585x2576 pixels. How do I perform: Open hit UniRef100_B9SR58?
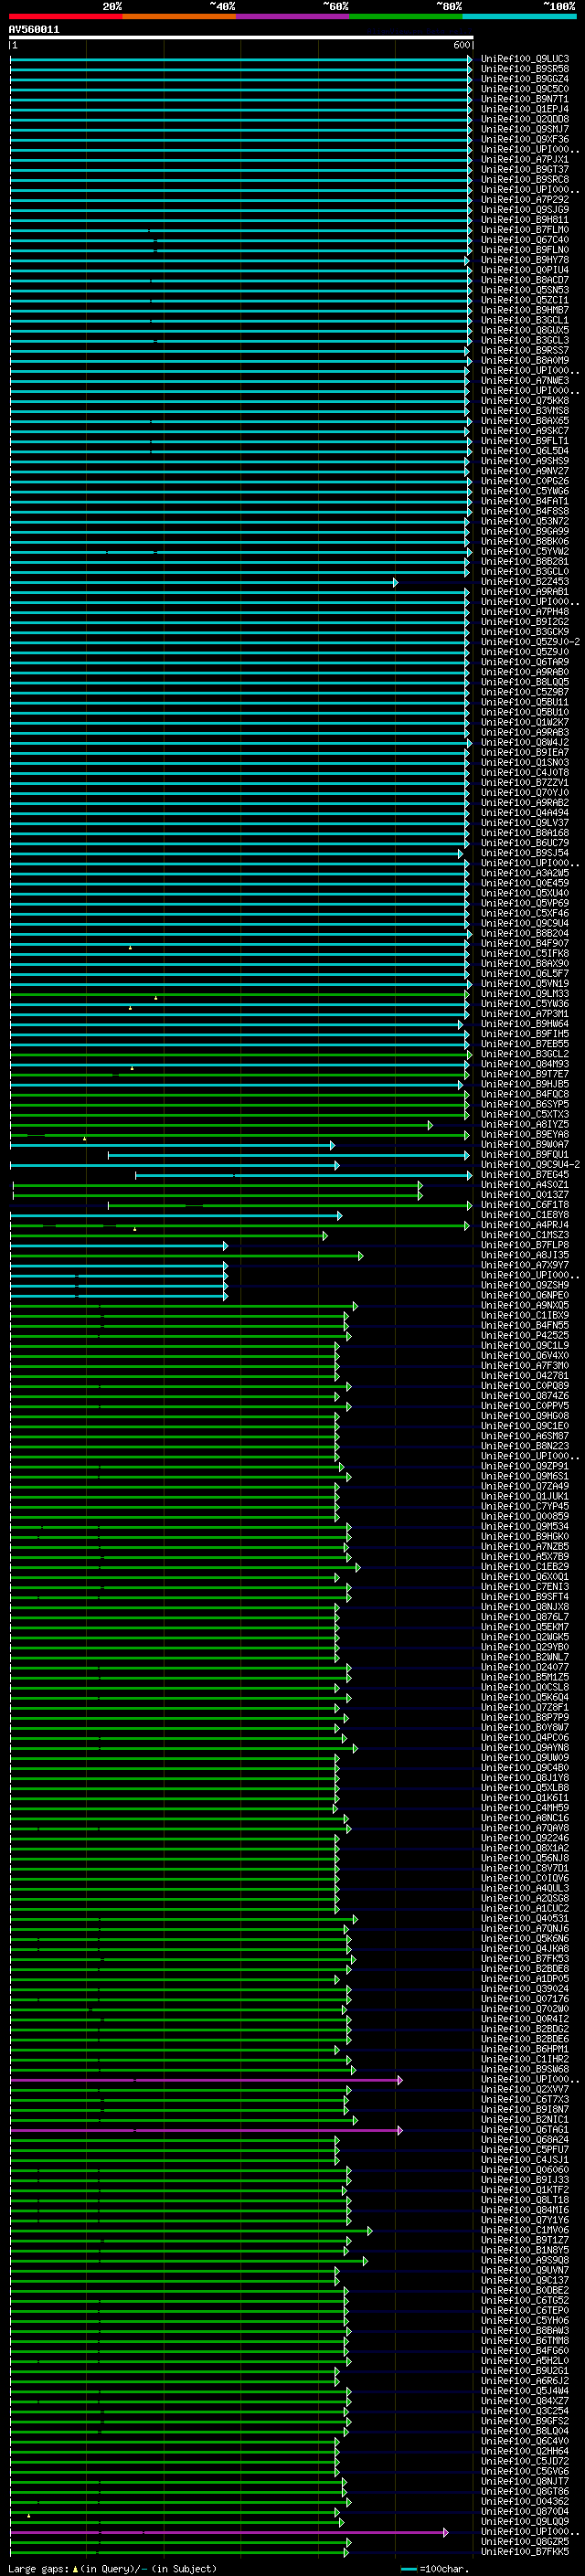(x=524, y=69)
